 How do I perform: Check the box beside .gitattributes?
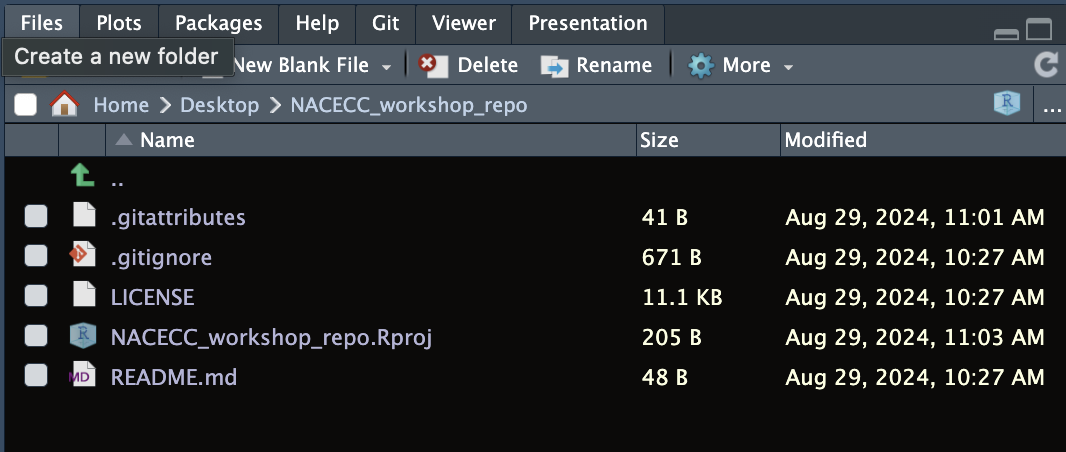[36, 217]
